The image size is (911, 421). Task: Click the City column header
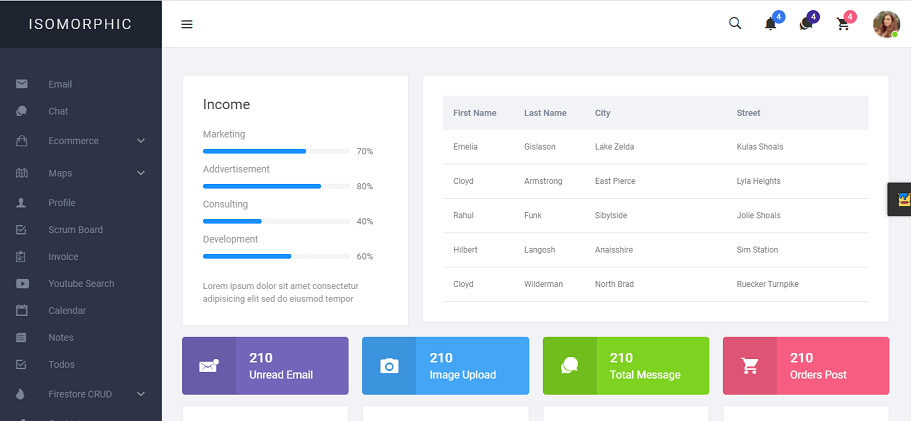[602, 113]
